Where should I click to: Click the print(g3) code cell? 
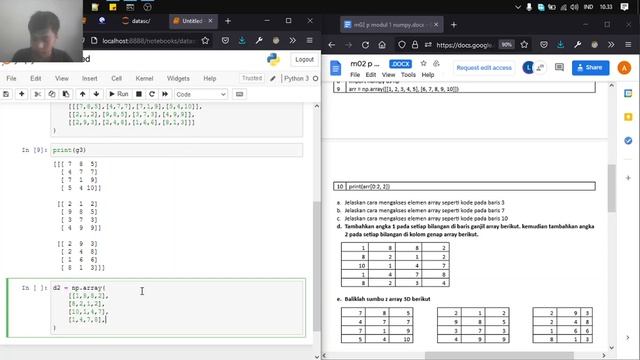pos(176,150)
